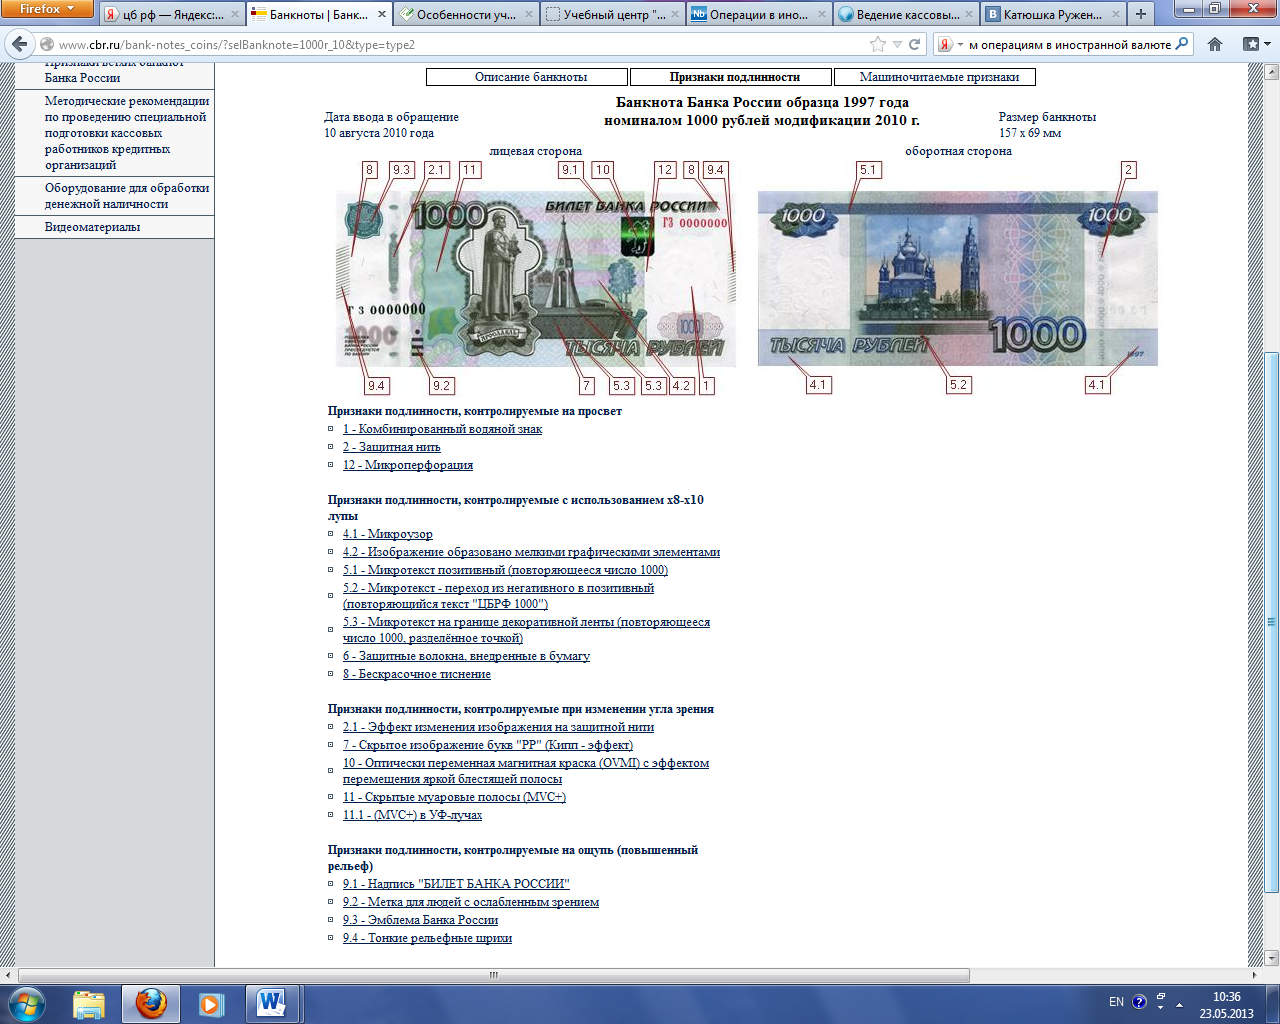The image size is (1280, 1024).
Task: Switch to the 'цб рф — Яндекс' tab
Action: 172,15
